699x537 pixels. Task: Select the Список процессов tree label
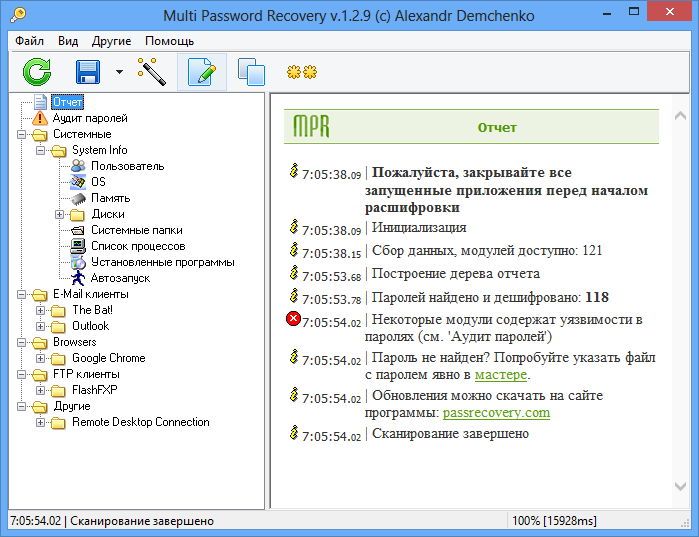[x=138, y=246]
